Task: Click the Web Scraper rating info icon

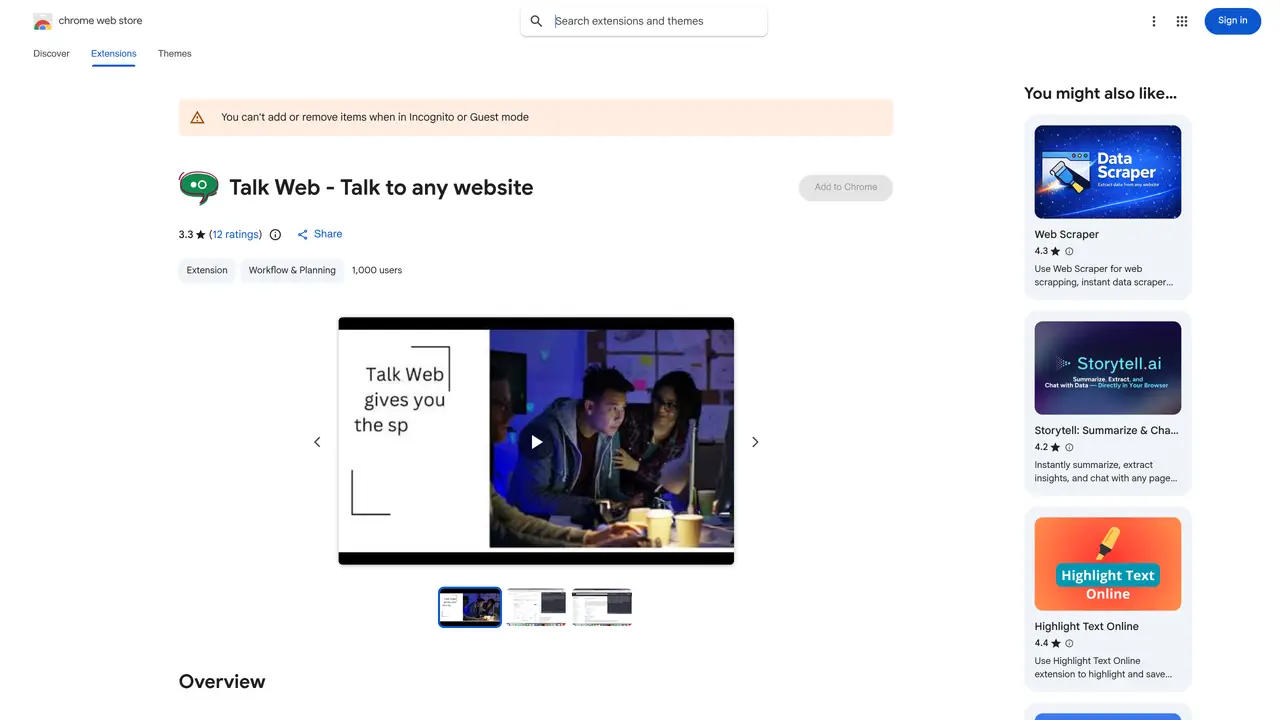Action: (x=1069, y=251)
